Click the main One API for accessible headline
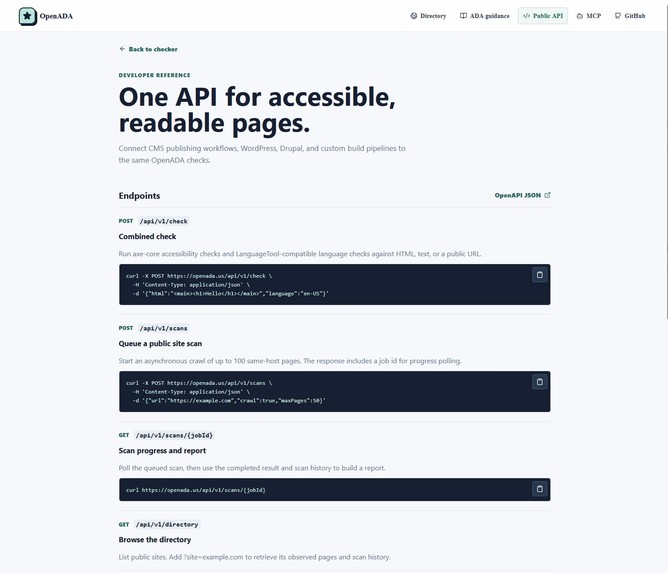The height and width of the screenshot is (573, 668). pyautogui.click(x=257, y=109)
